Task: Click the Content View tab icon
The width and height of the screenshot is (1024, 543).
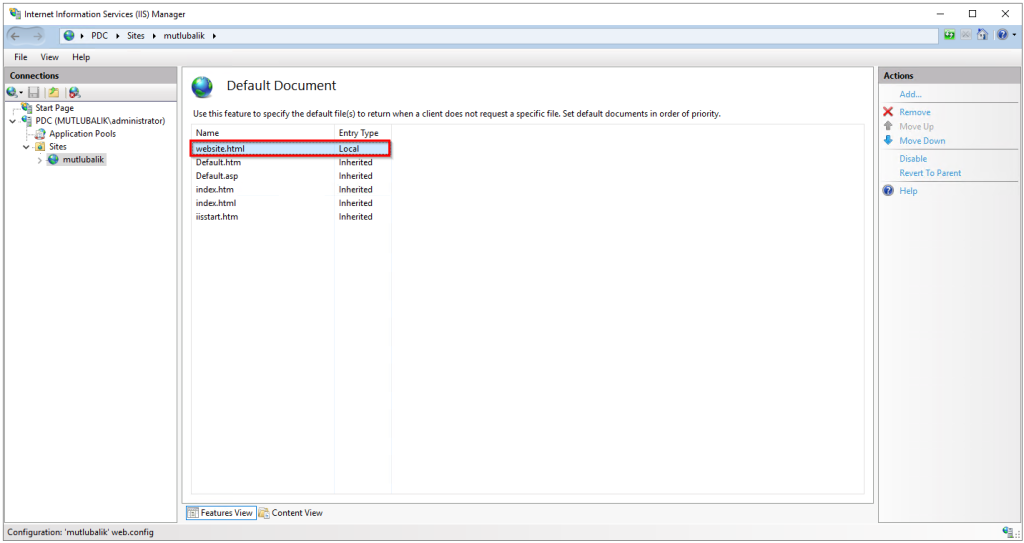Action: (x=264, y=514)
